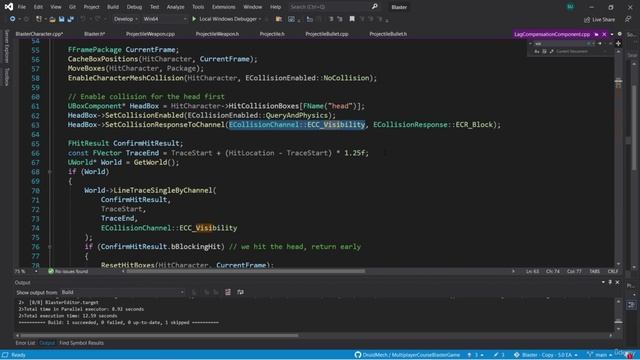
Task: Click the user account avatar
Action: pos(570,7)
